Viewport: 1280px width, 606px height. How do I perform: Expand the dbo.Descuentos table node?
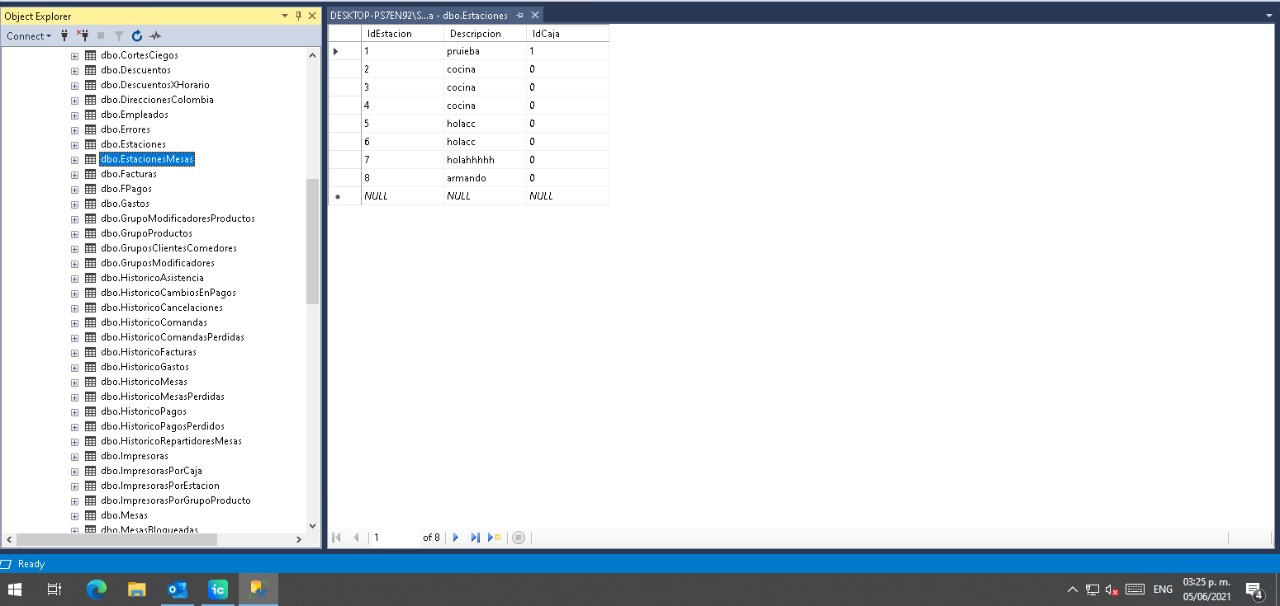(75, 70)
